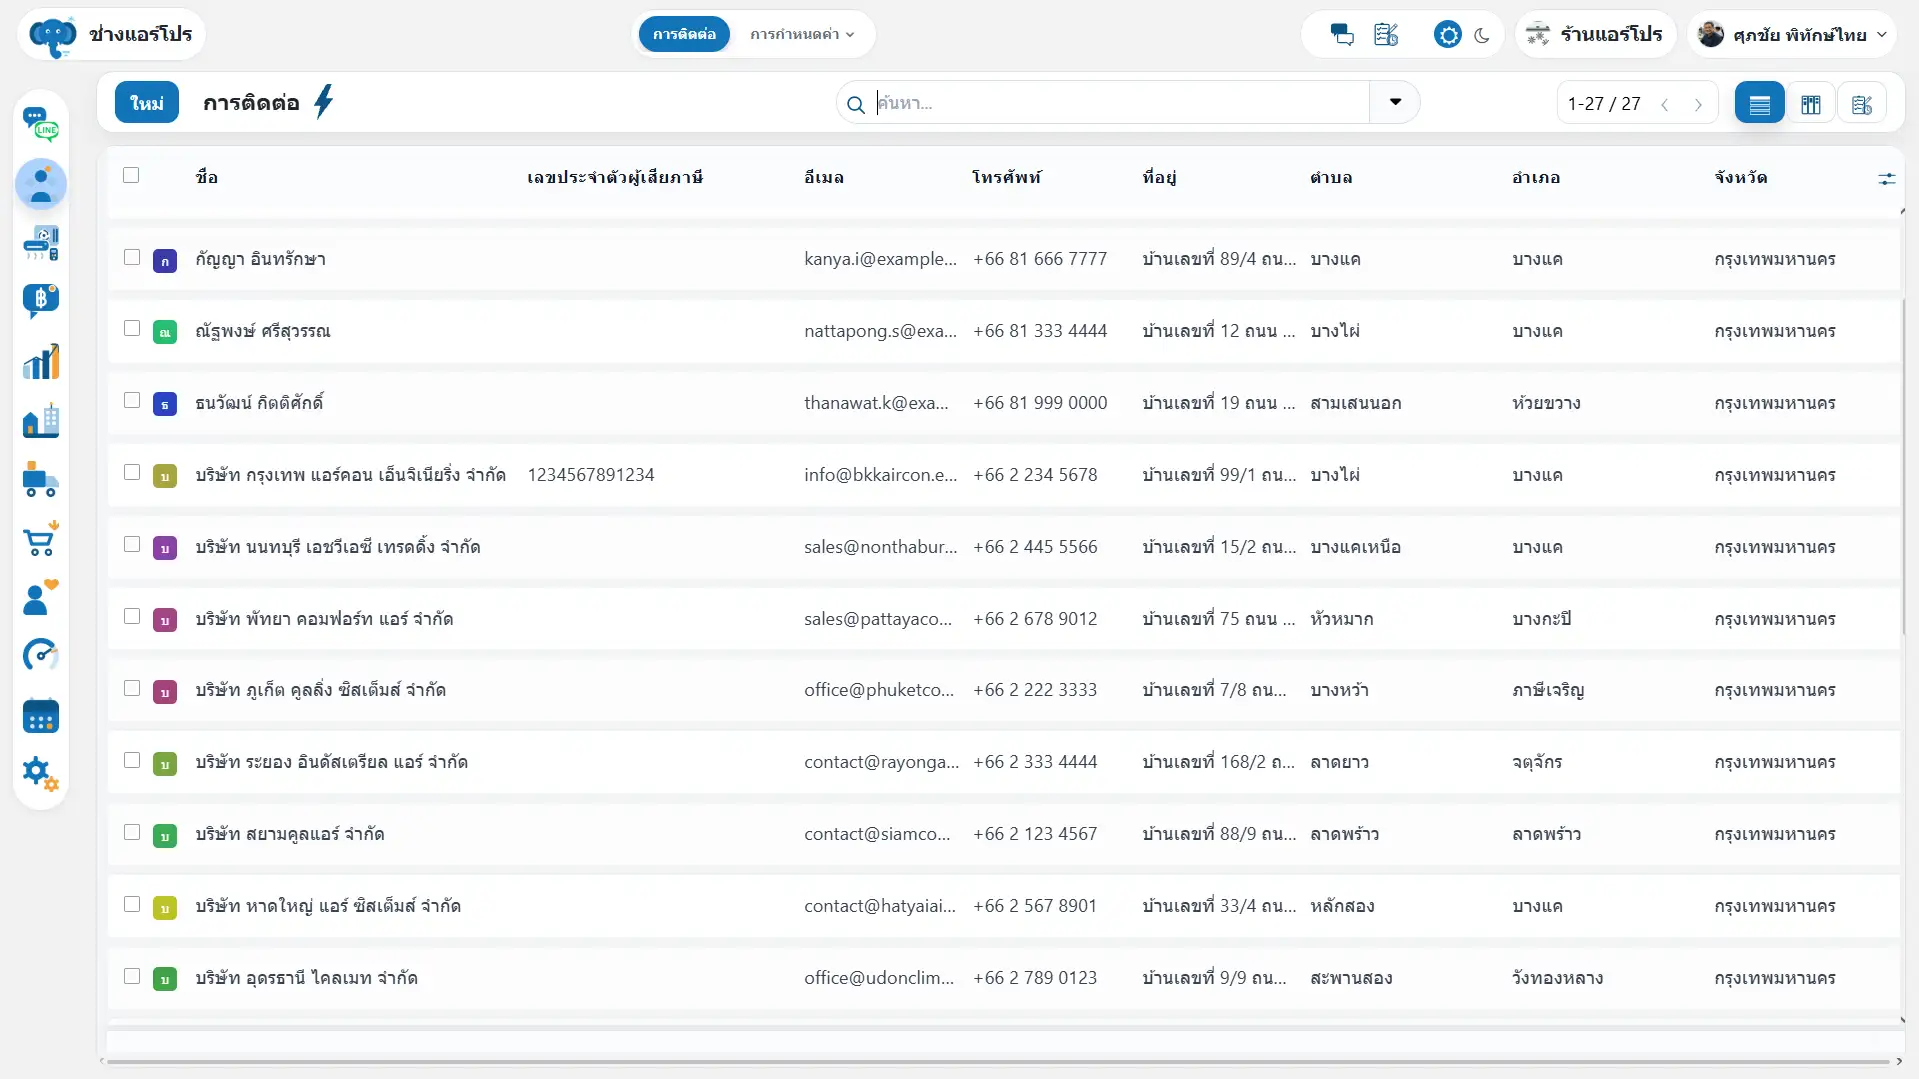Sort by จังหวัด column header
Viewport: 1919px width, 1079px height.
[1741, 177]
